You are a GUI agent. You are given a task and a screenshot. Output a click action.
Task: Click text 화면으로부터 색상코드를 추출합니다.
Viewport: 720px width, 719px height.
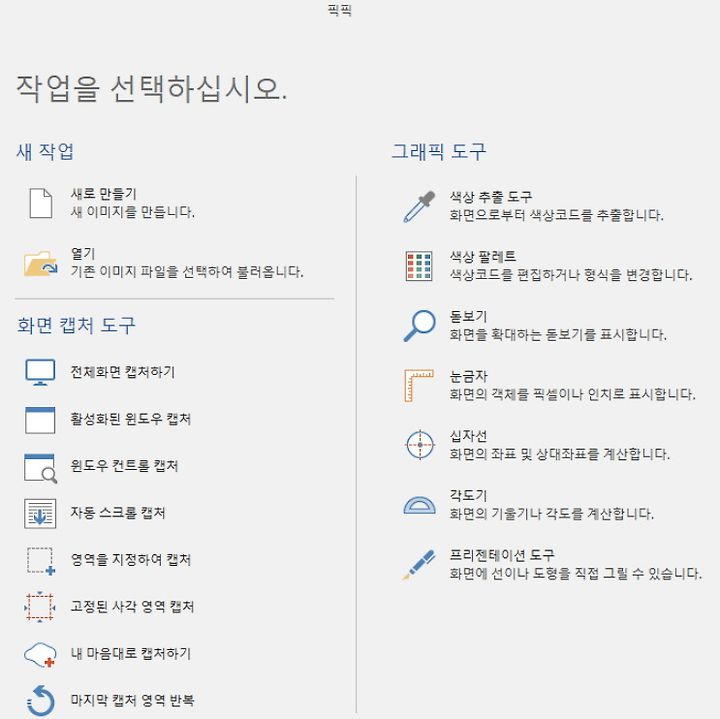pyautogui.click(x=557, y=215)
